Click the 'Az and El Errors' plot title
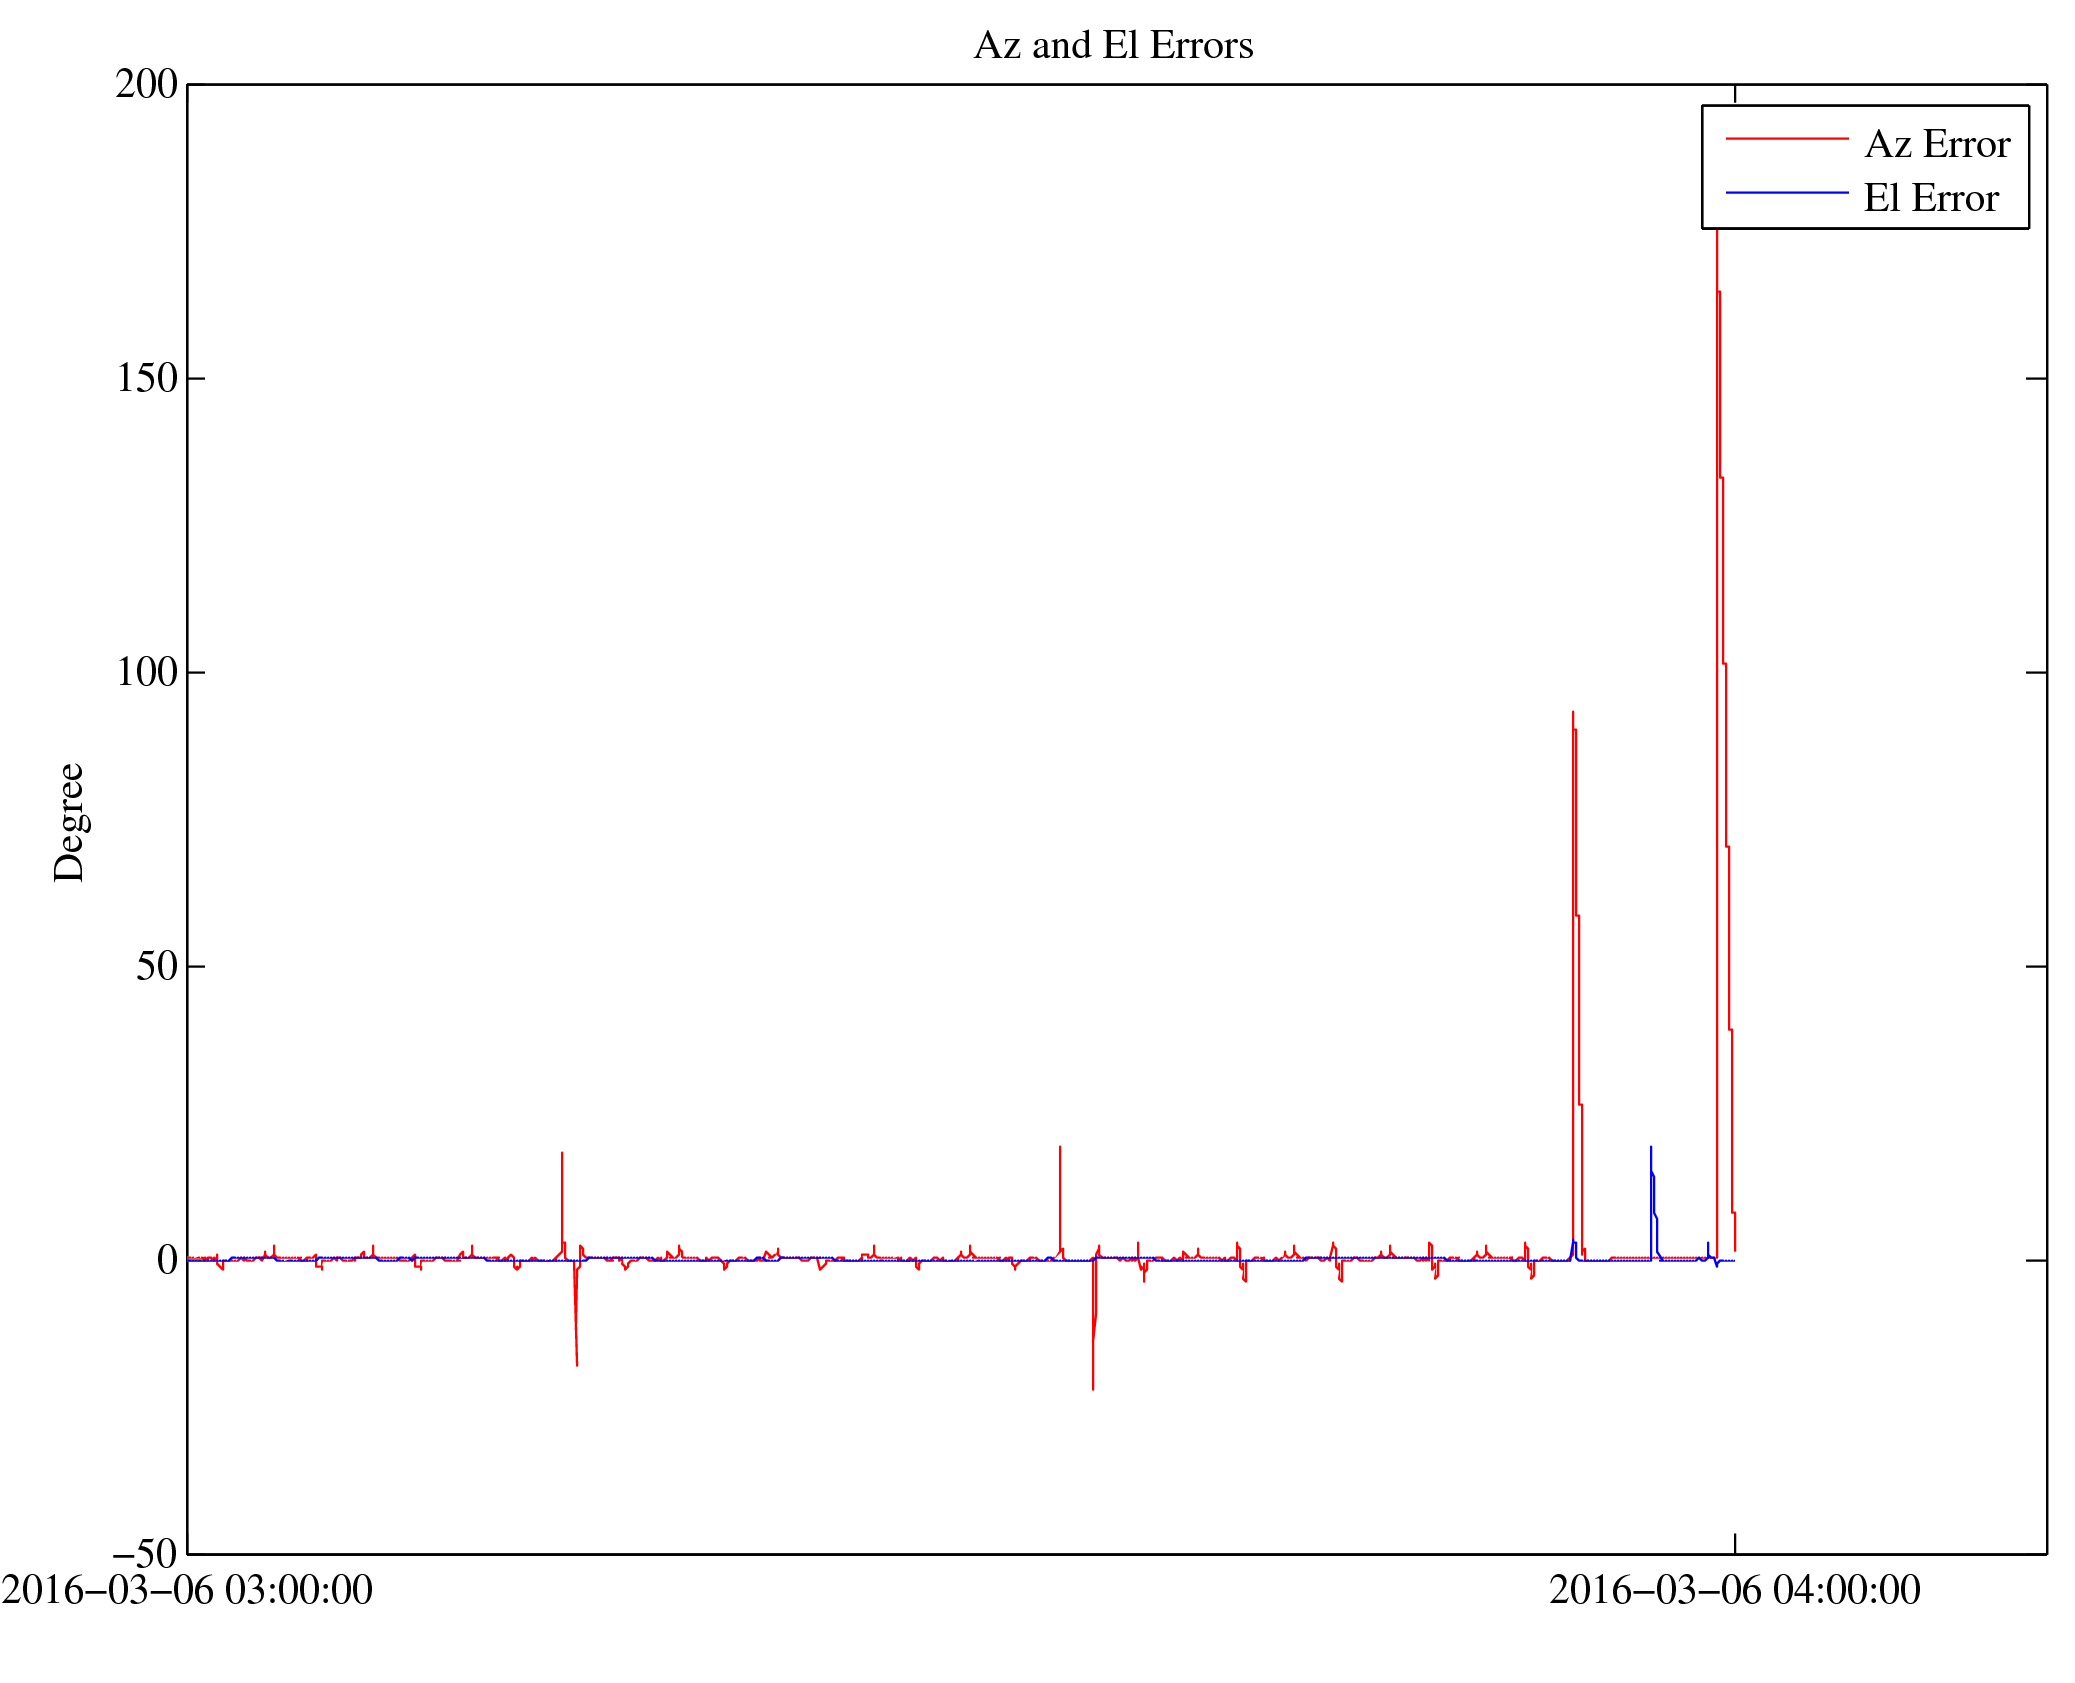The height and width of the screenshot is (1683, 2075). coord(1112,46)
